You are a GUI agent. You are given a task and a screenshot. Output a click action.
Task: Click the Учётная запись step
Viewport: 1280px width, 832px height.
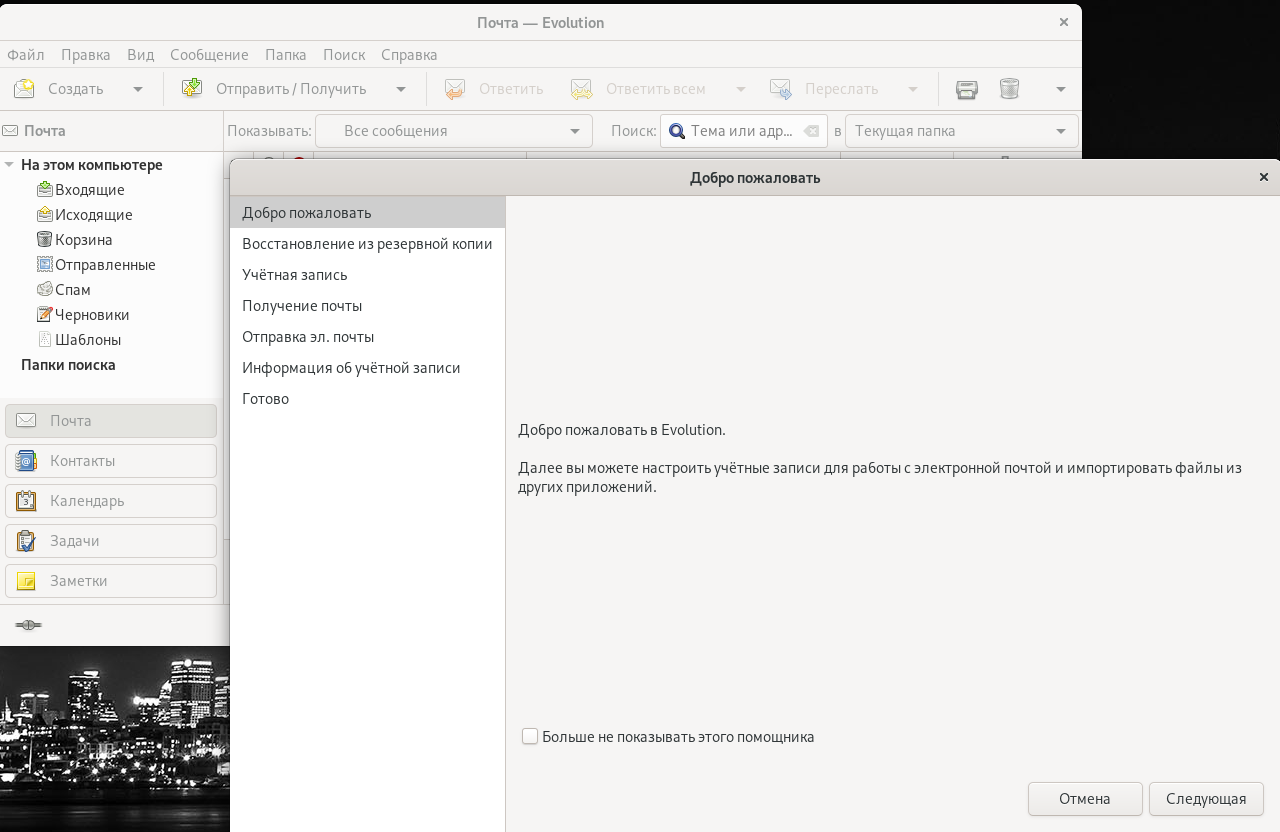pos(367,275)
